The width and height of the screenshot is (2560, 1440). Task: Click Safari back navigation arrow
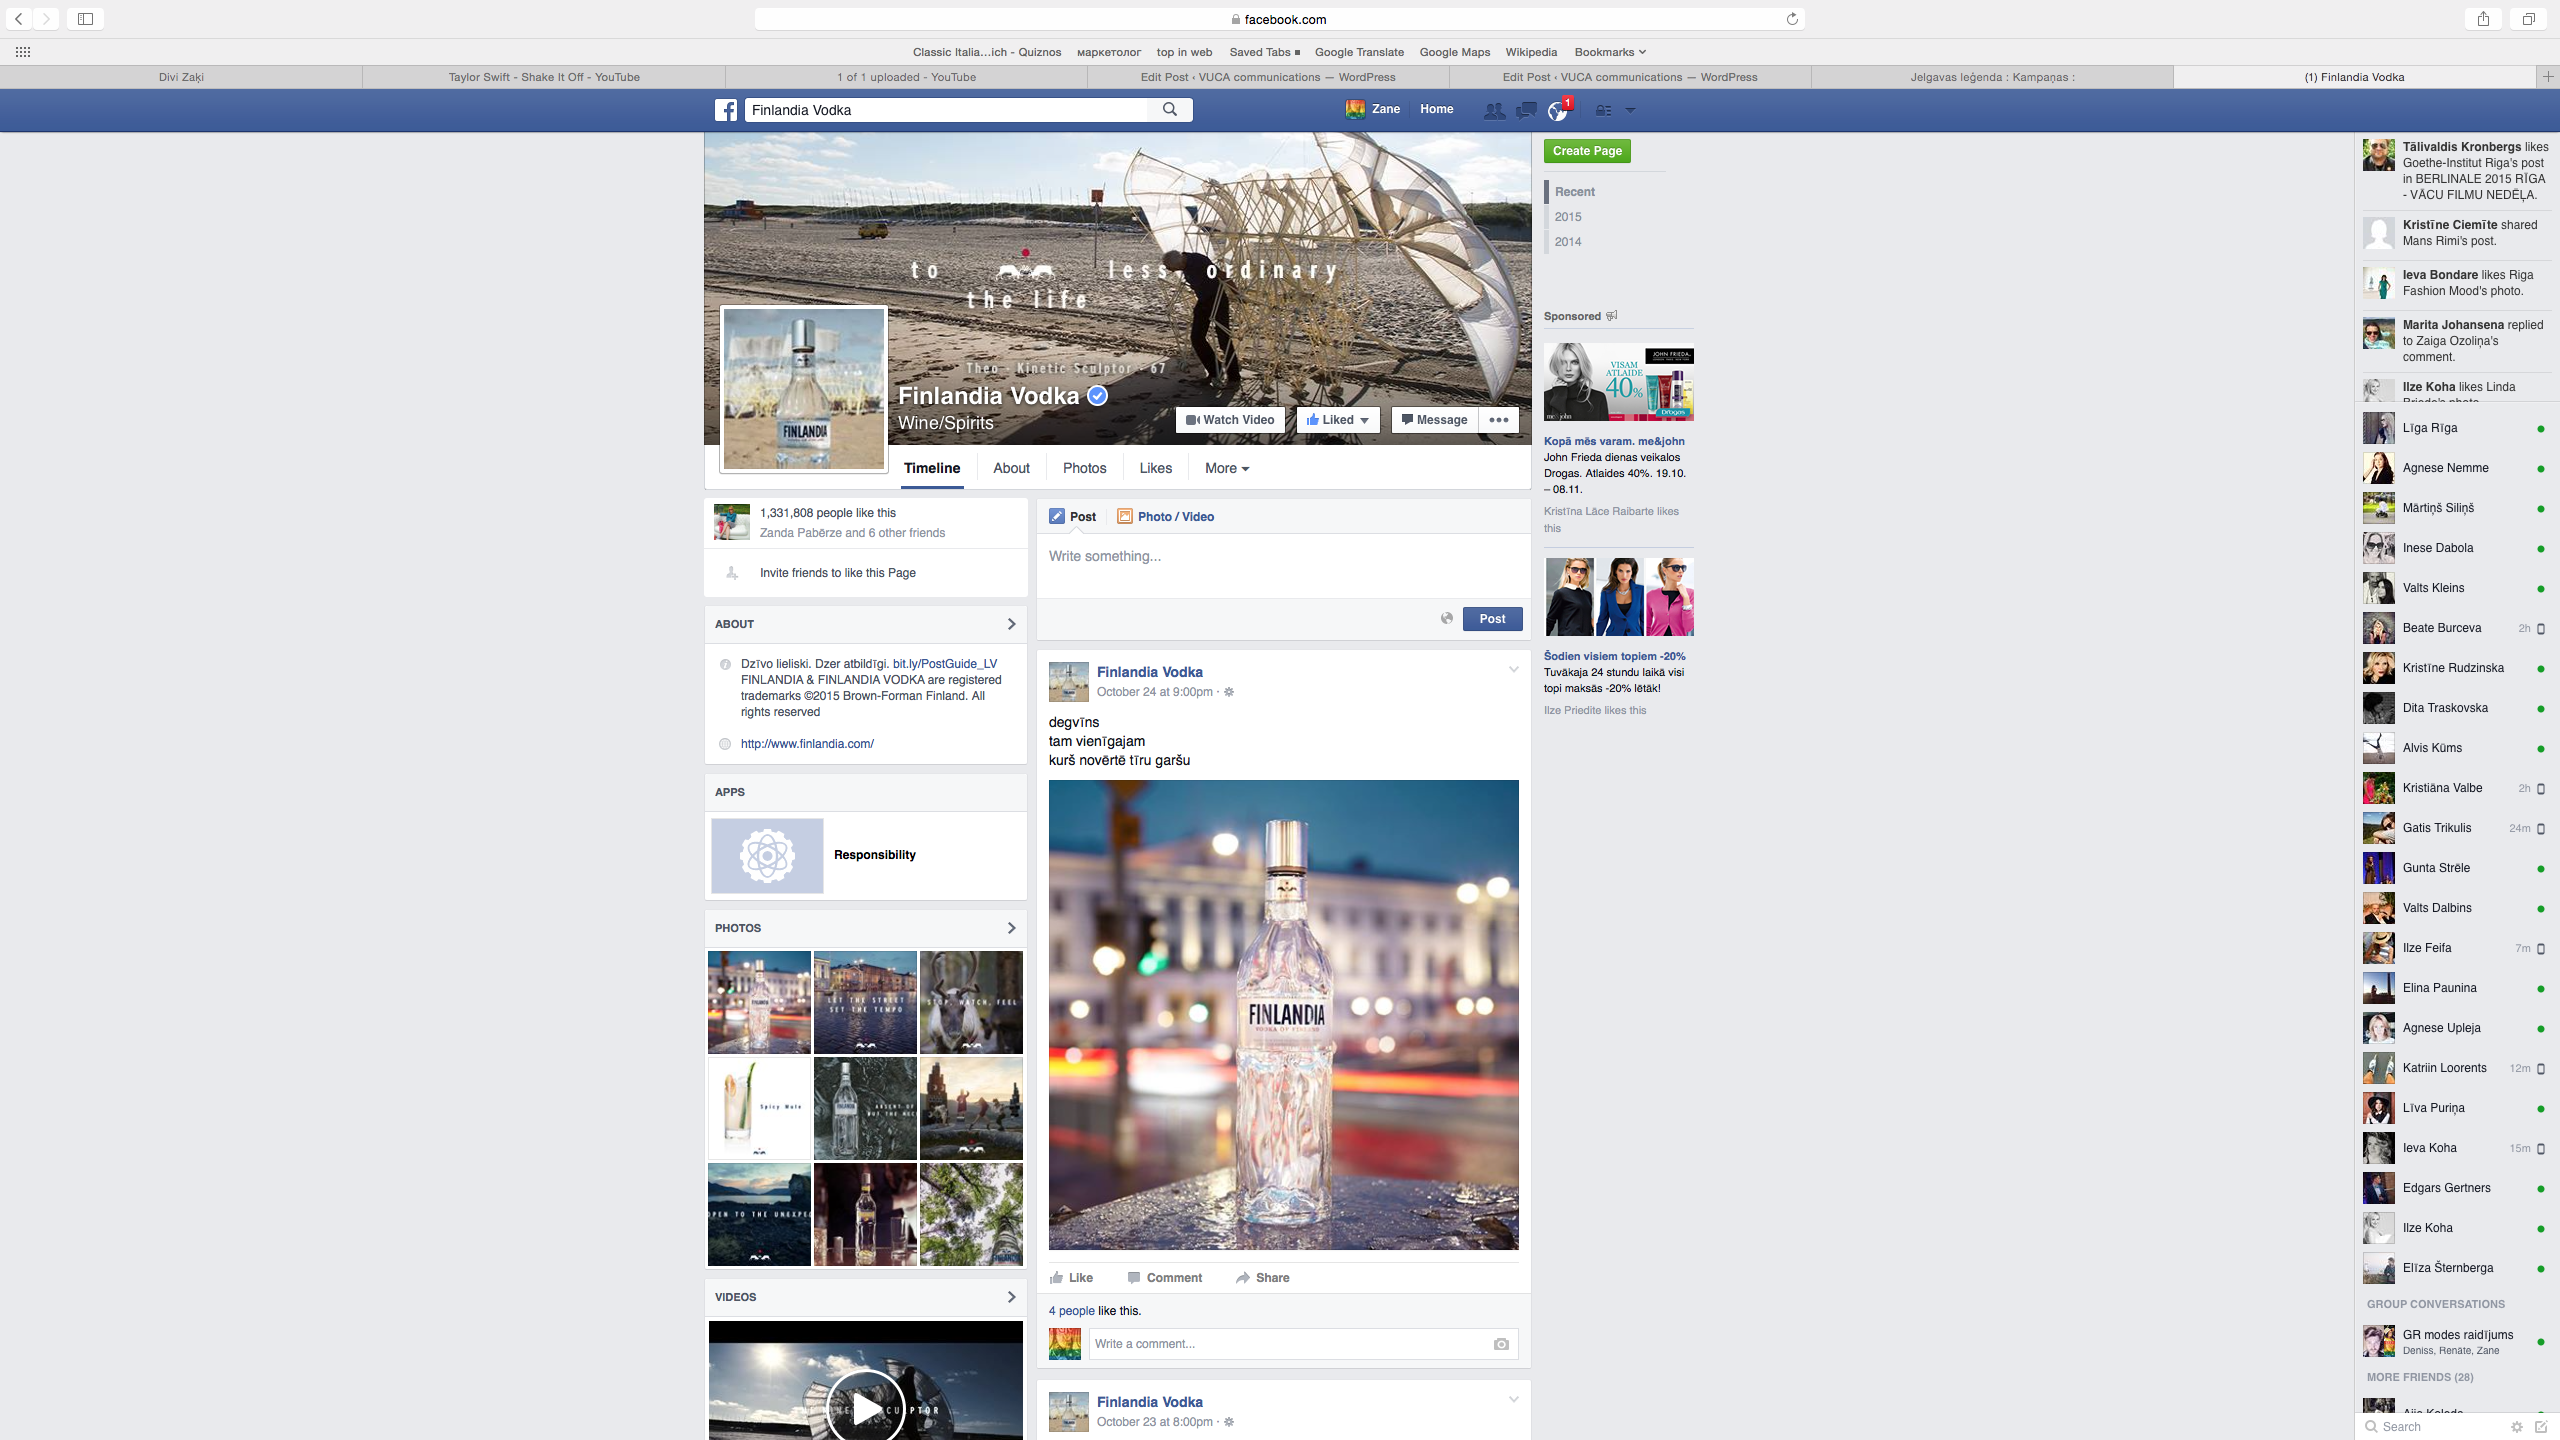tap(19, 19)
